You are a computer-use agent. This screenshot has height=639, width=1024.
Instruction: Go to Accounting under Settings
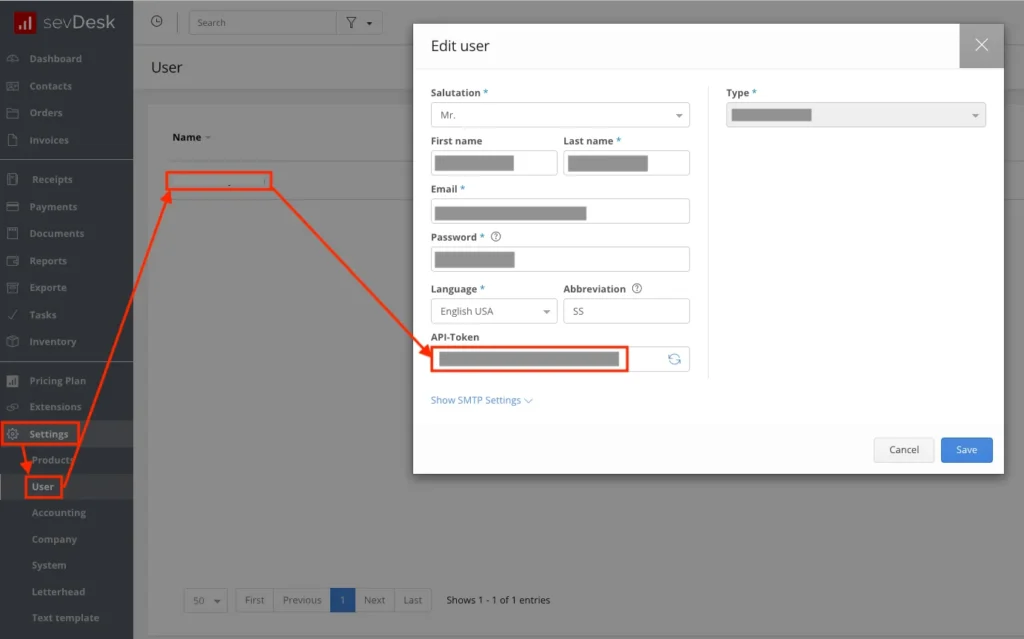click(x=58, y=513)
